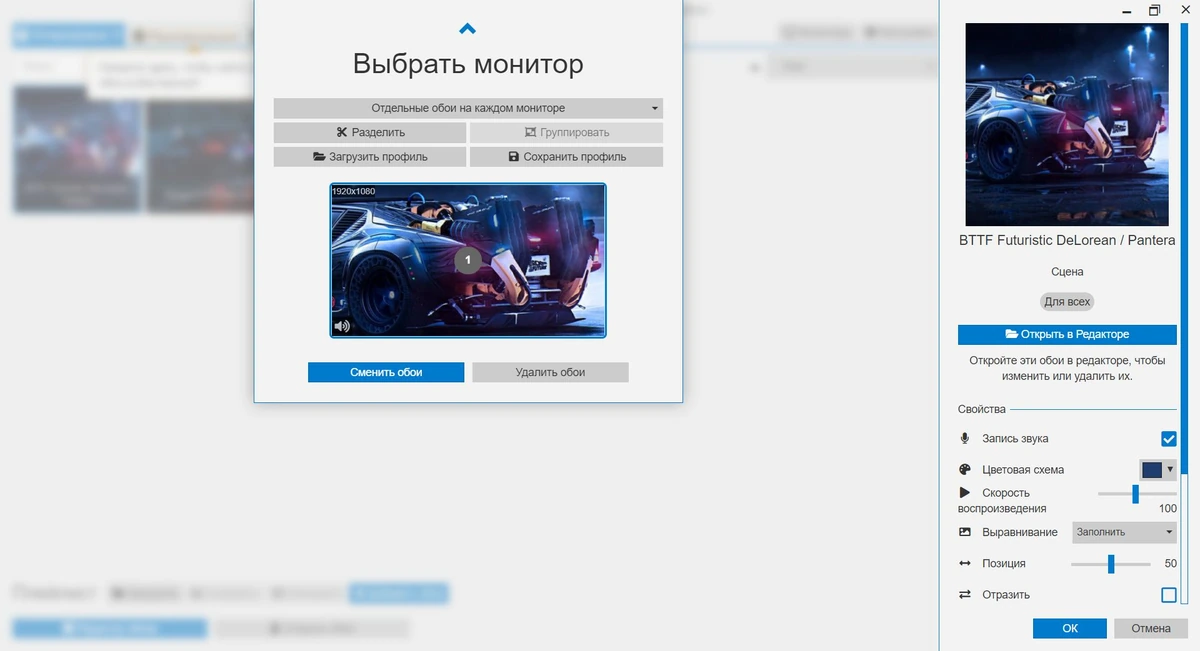Restore the window using the title bar button
The image size is (1200, 651).
pos(1155,11)
